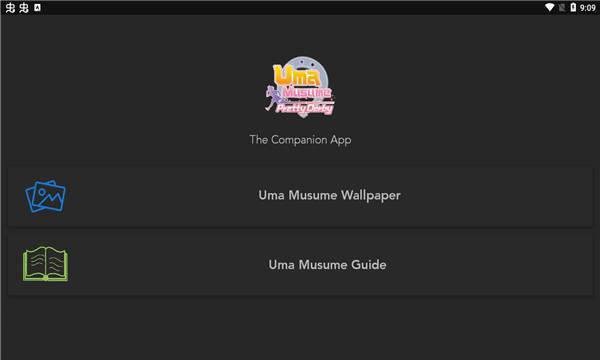Image resolution: width=600 pixels, height=360 pixels.
Task: Click the battery status icon
Action: (x=573, y=7)
